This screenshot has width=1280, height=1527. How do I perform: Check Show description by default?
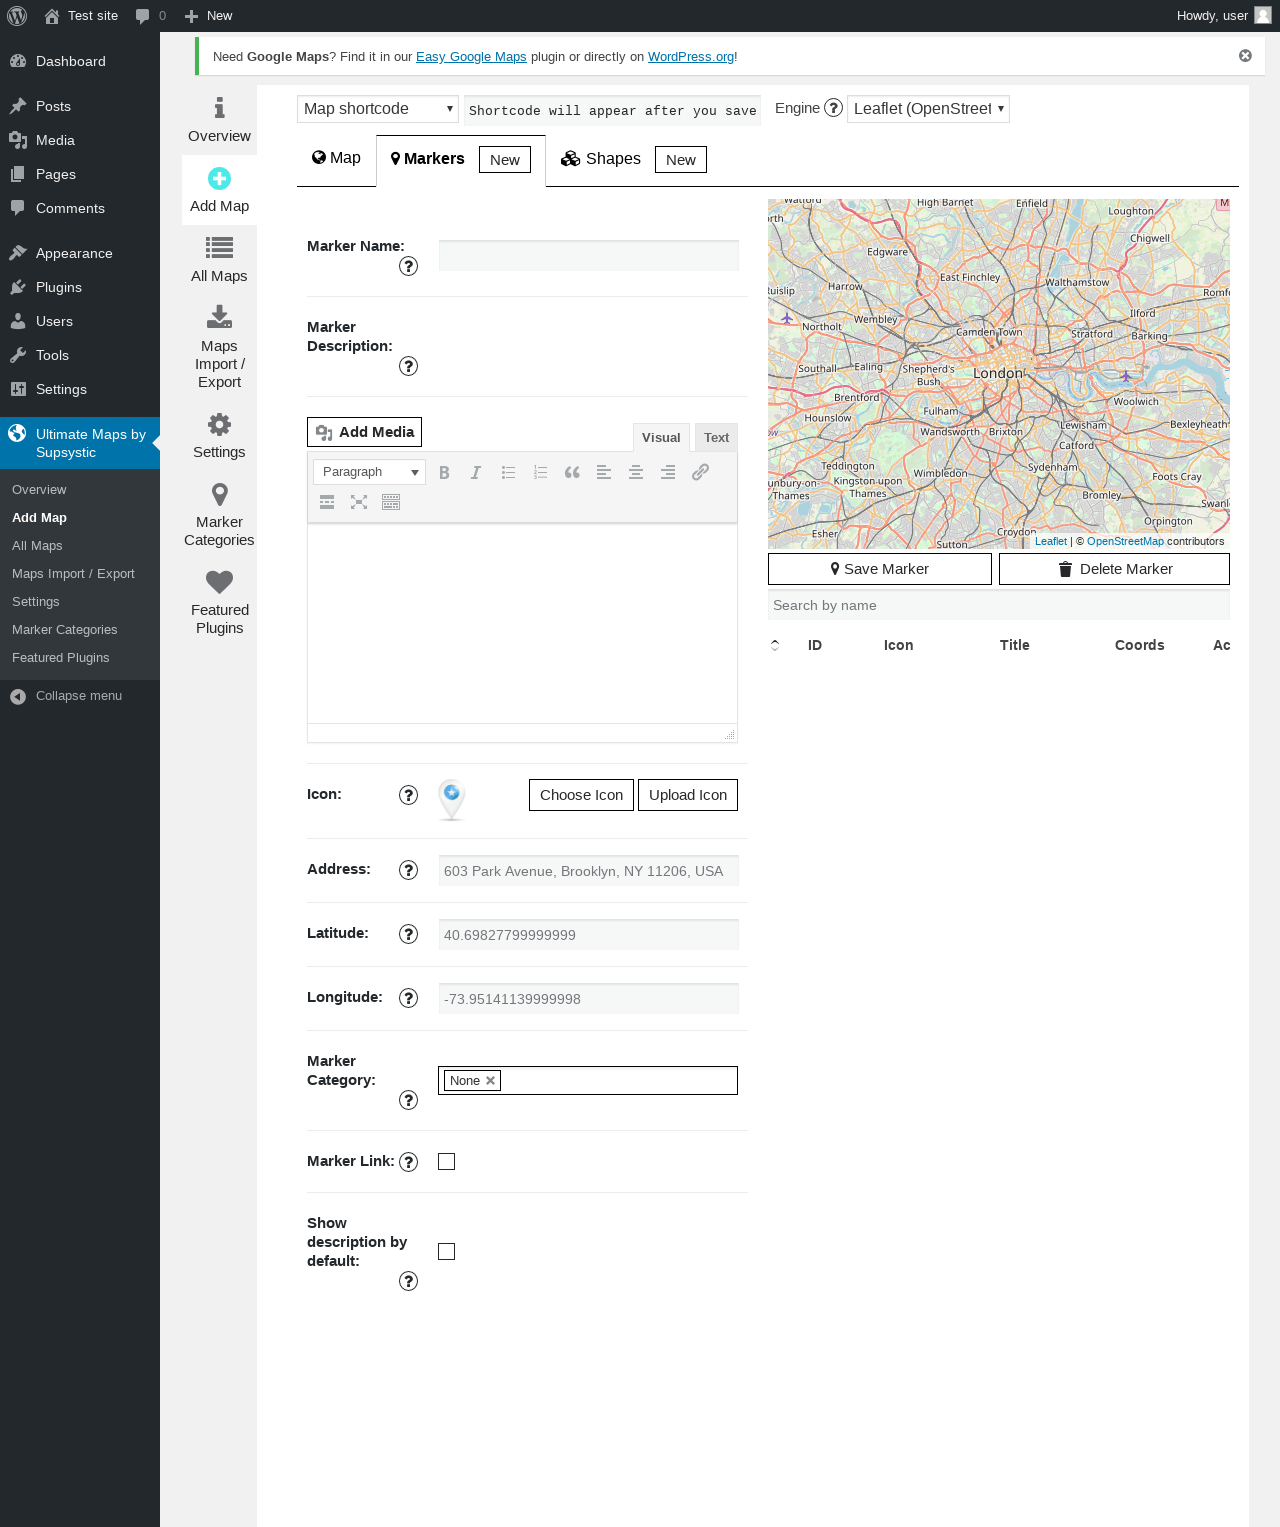[447, 1252]
